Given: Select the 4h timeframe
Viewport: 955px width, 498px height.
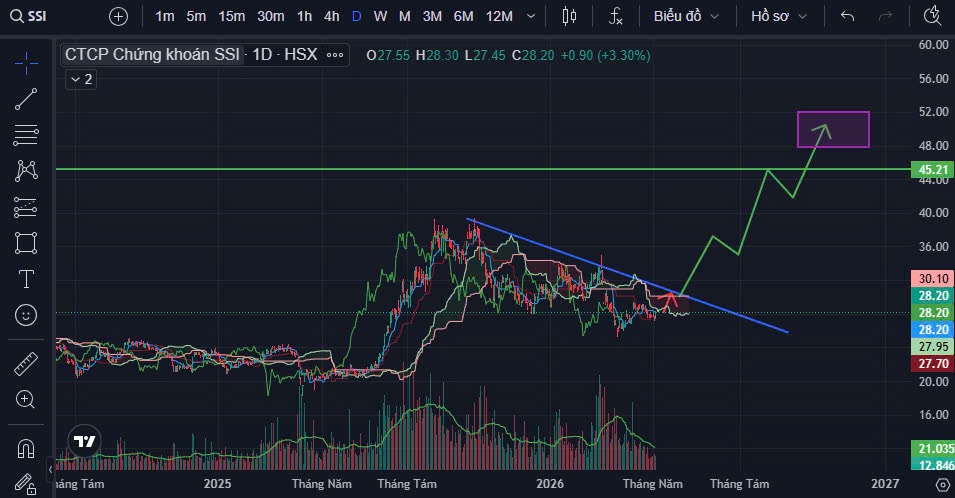Looking at the screenshot, I should (x=331, y=16).
